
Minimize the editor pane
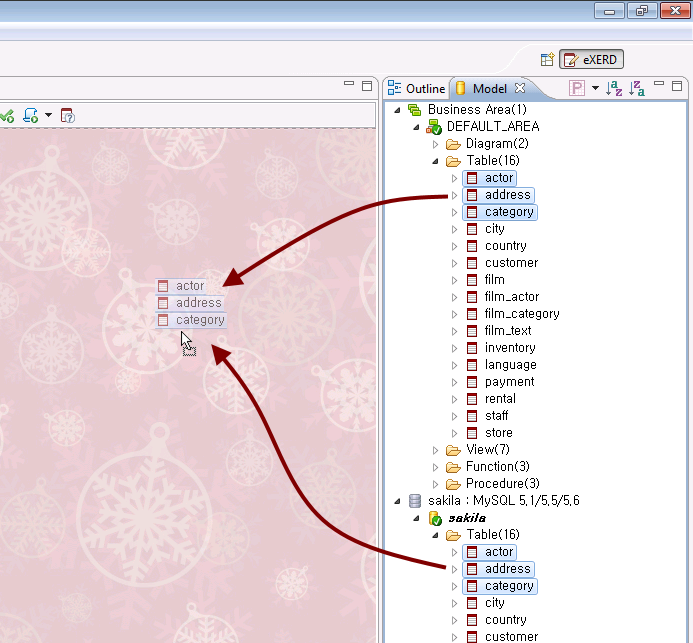pos(349,83)
